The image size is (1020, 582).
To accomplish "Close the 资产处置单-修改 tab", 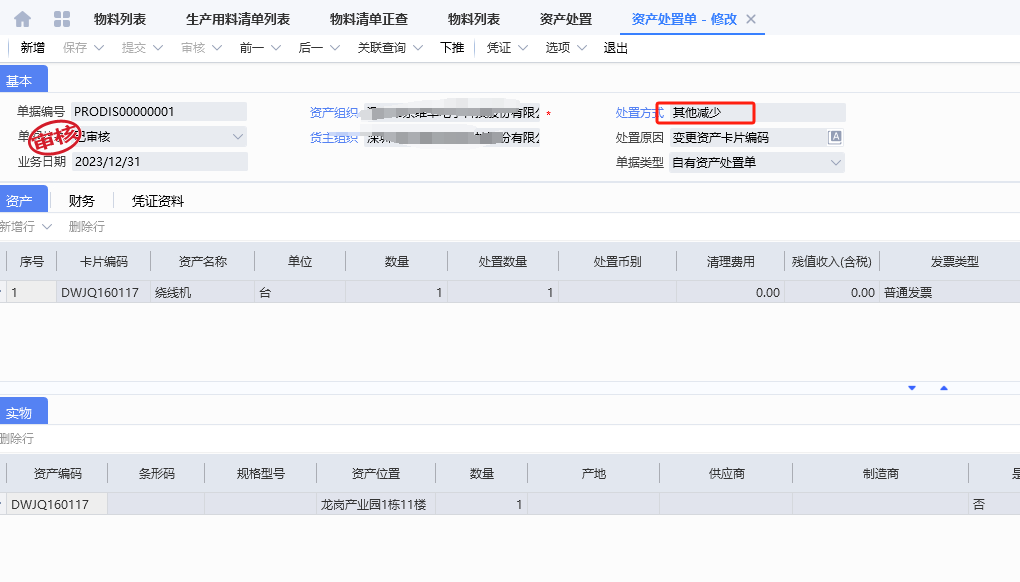I will point(752,17).
